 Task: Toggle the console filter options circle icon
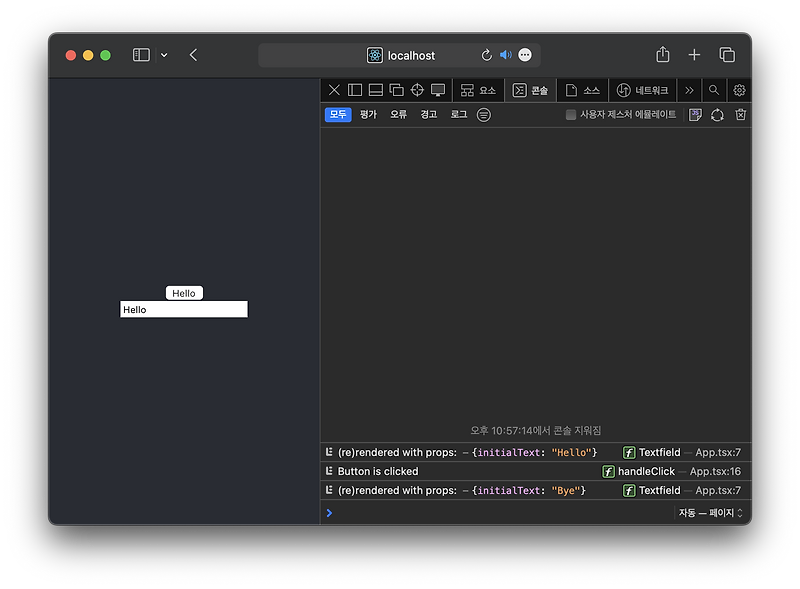(484, 115)
